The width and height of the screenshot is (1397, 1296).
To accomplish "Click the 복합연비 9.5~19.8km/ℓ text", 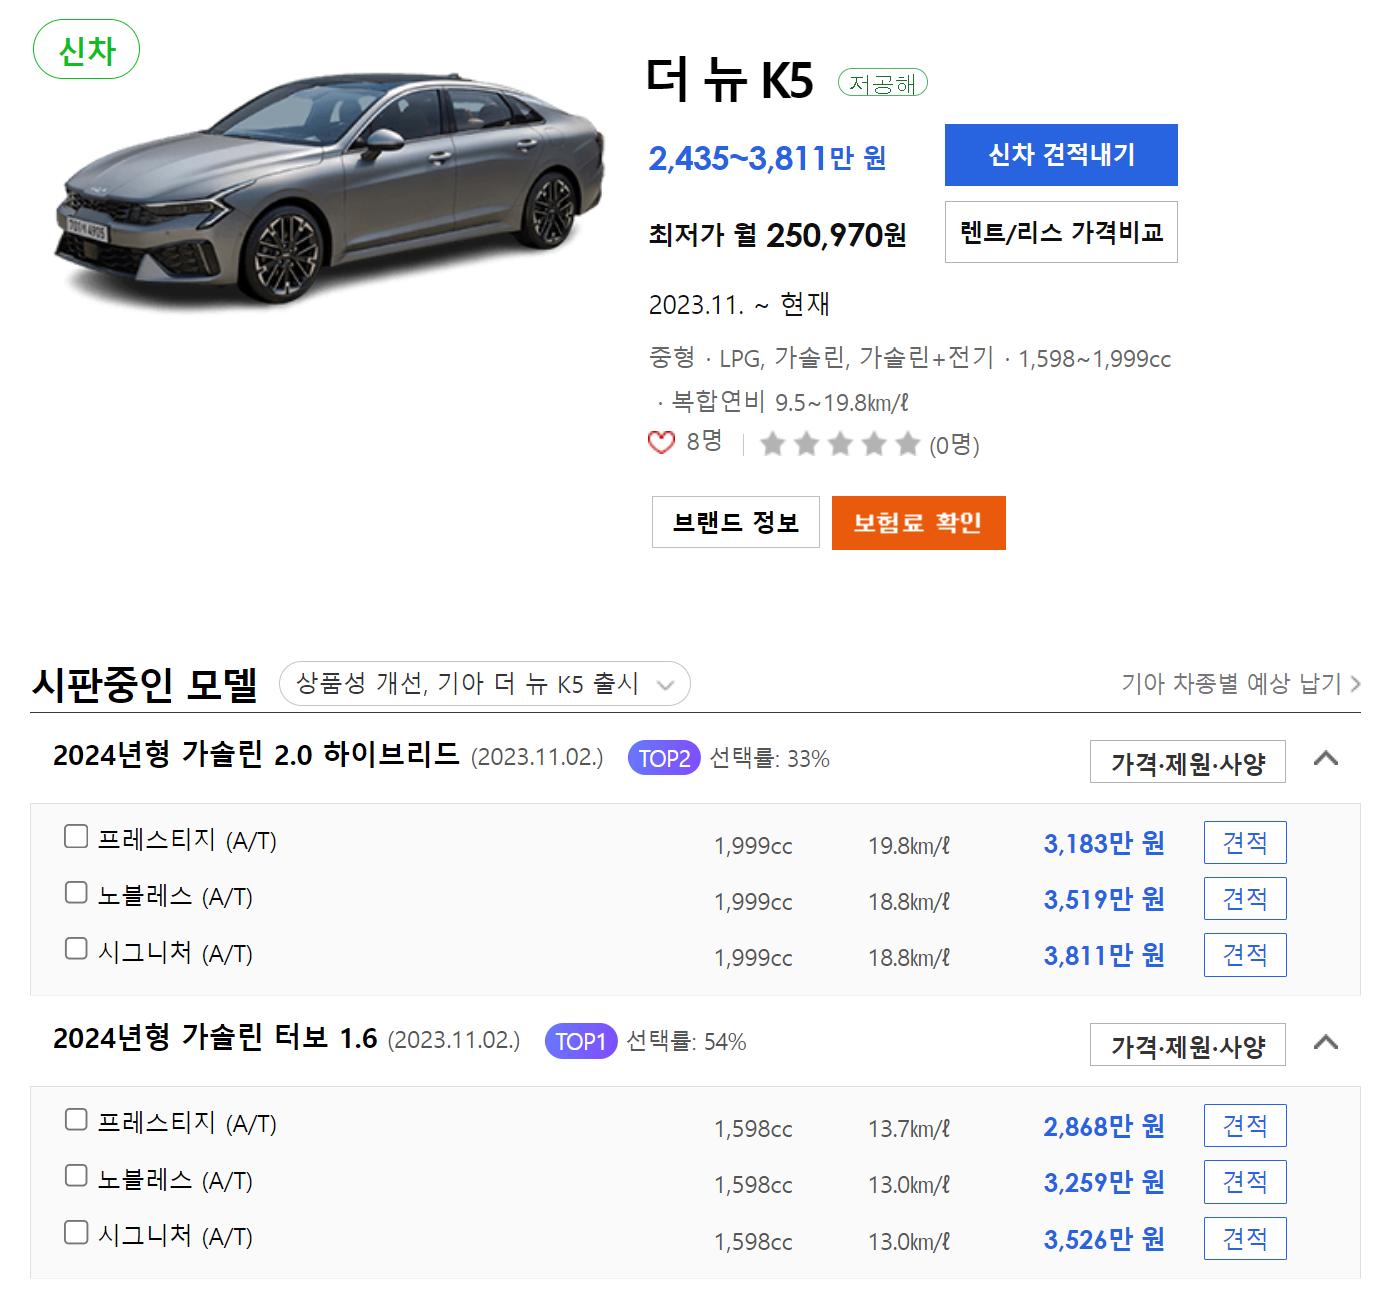I will click(790, 402).
